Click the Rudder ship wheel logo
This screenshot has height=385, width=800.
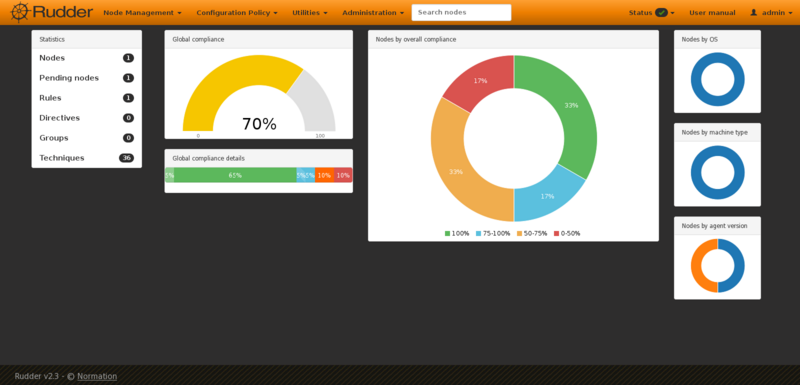click(19, 12)
